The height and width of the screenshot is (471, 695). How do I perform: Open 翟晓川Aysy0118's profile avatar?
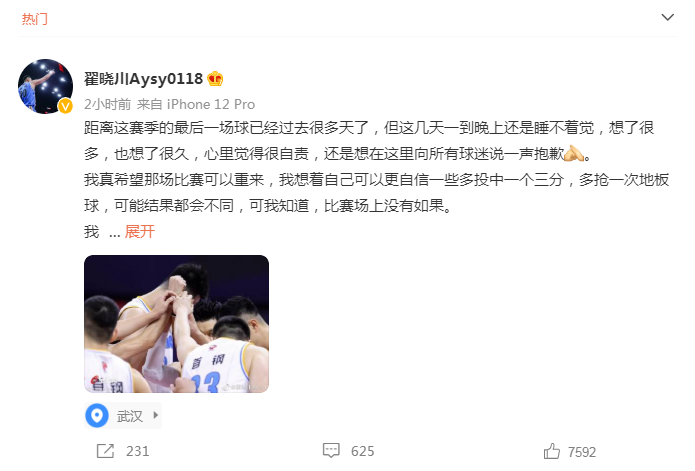click(45, 86)
